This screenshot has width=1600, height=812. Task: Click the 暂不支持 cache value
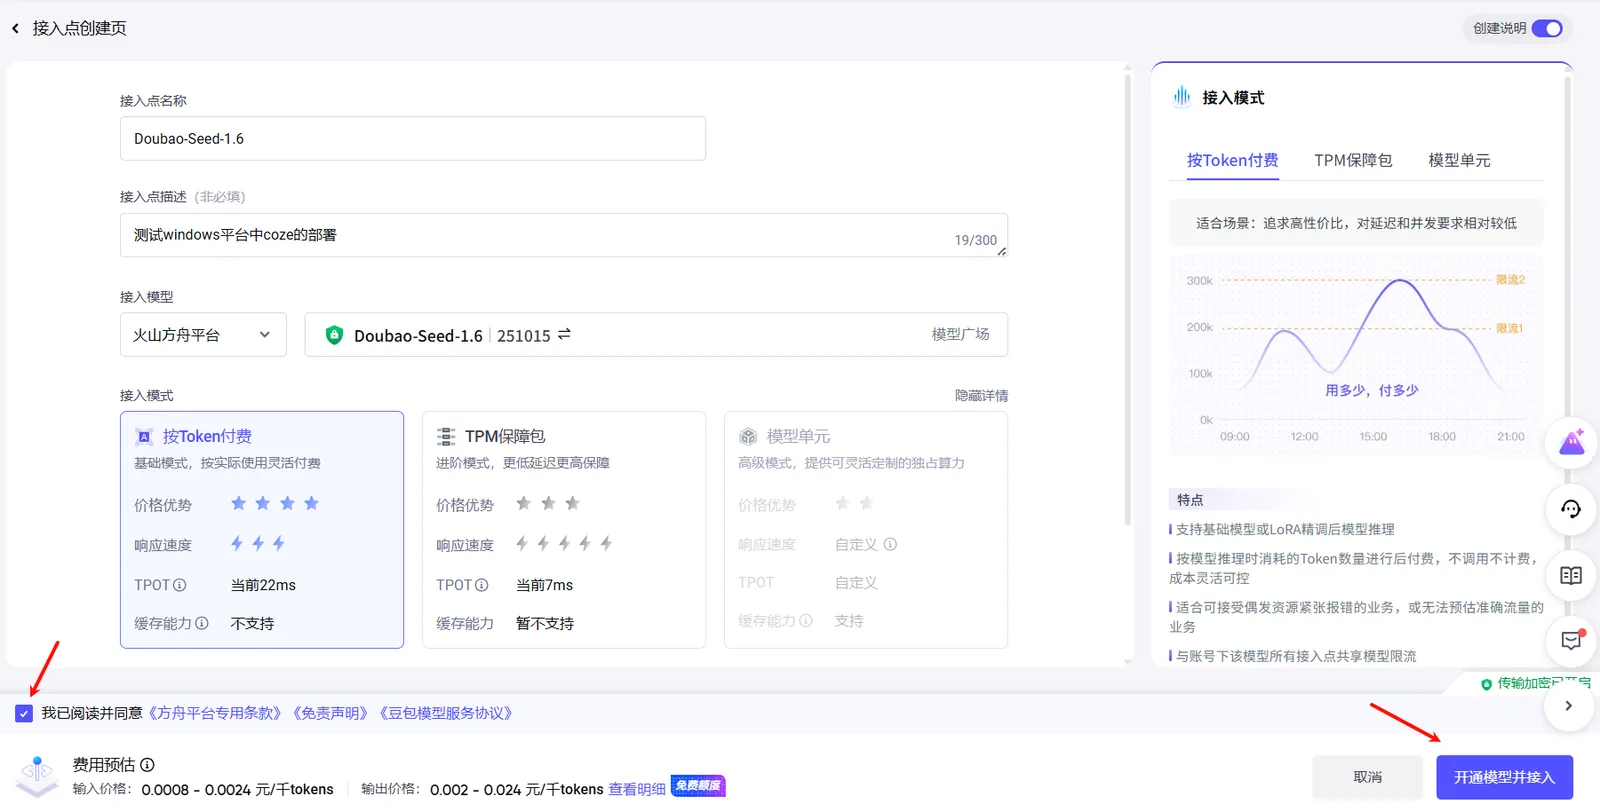pos(545,623)
